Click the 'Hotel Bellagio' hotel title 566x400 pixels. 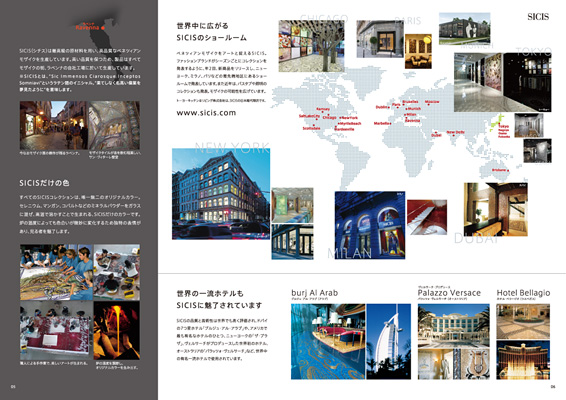(523, 293)
